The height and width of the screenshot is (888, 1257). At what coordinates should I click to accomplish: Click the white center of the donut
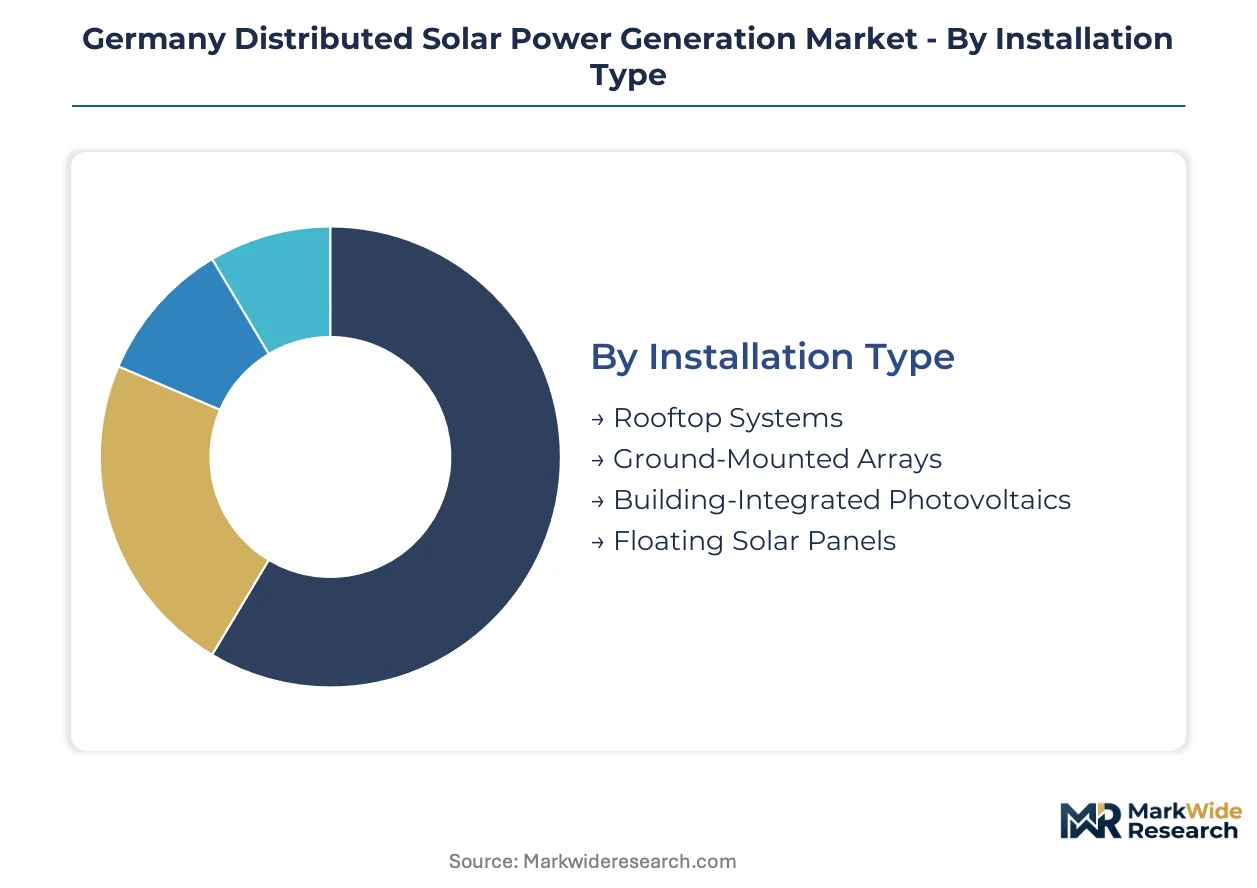point(330,457)
